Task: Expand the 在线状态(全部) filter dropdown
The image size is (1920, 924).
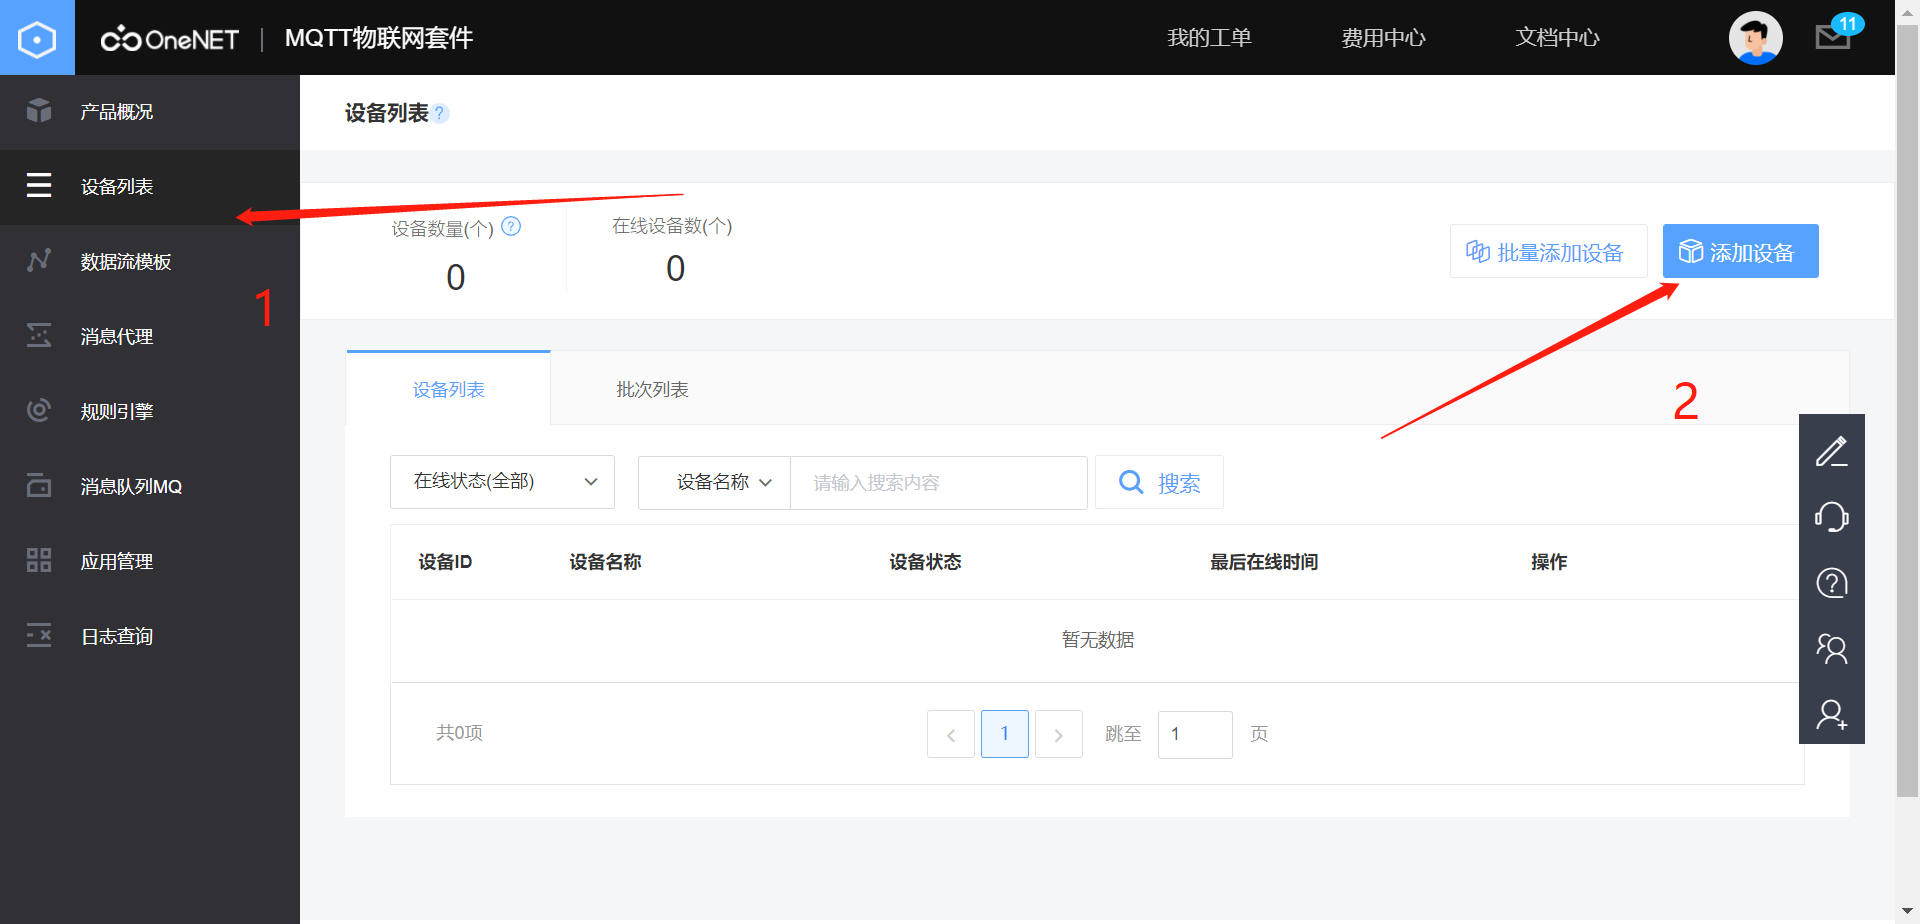Action: point(502,481)
